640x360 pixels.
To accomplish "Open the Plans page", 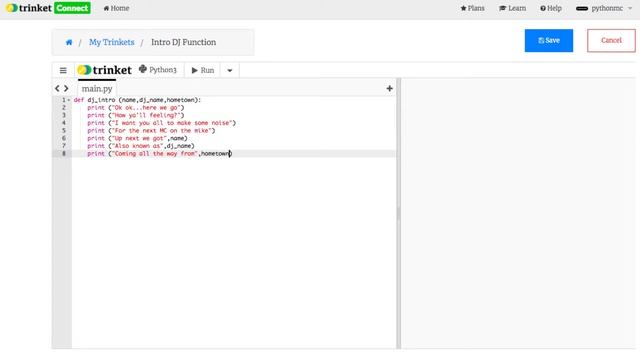I will click(x=472, y=8).
